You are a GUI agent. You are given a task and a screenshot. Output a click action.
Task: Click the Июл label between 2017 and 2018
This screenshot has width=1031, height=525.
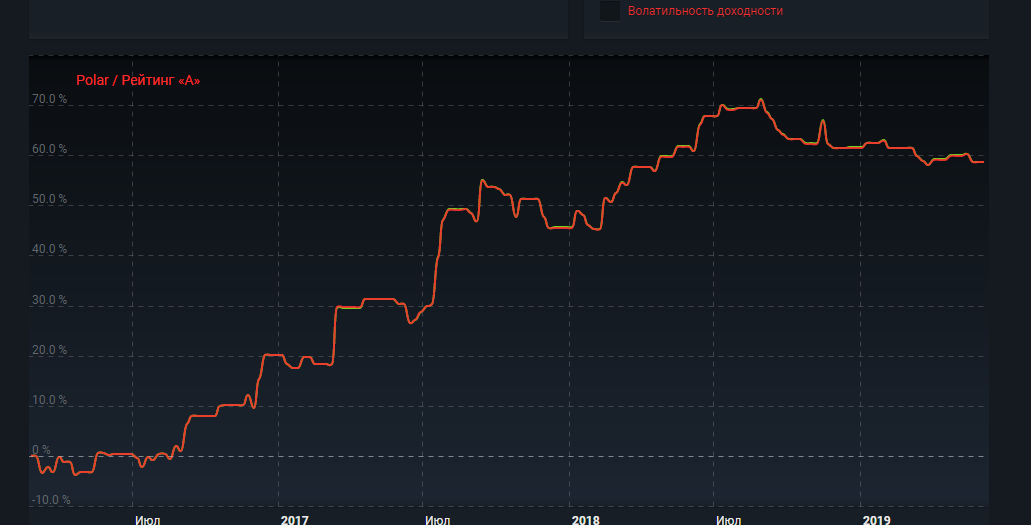pos(437,519)
